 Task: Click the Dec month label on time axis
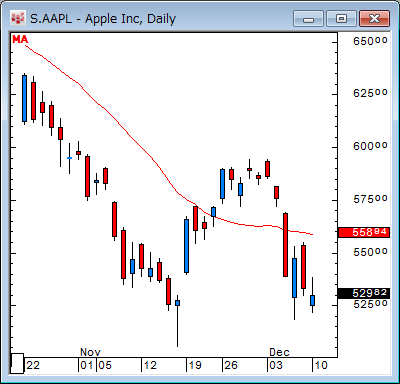tap(279, 352)
